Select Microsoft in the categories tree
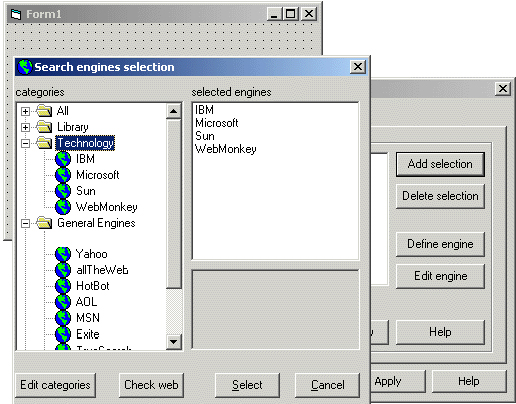The width and height of the screenshot is (516, 404). pos(98,175)
